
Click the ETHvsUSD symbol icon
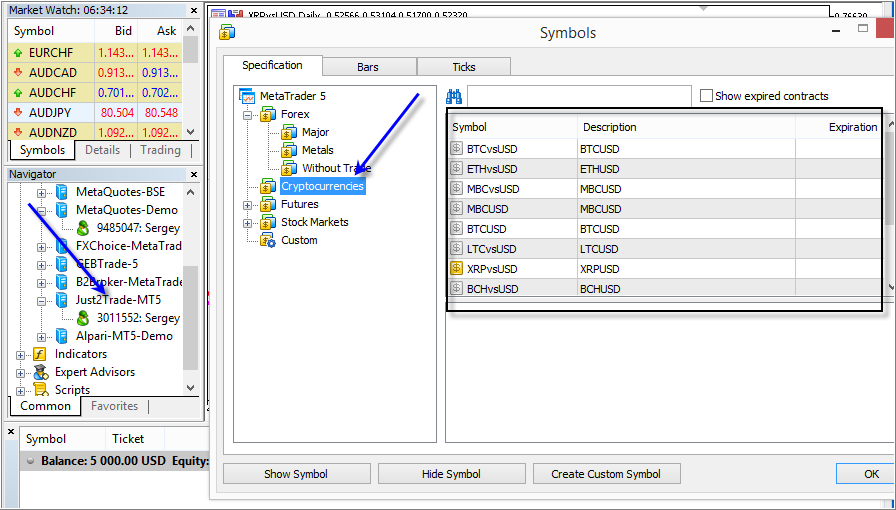tap(456, 169)
